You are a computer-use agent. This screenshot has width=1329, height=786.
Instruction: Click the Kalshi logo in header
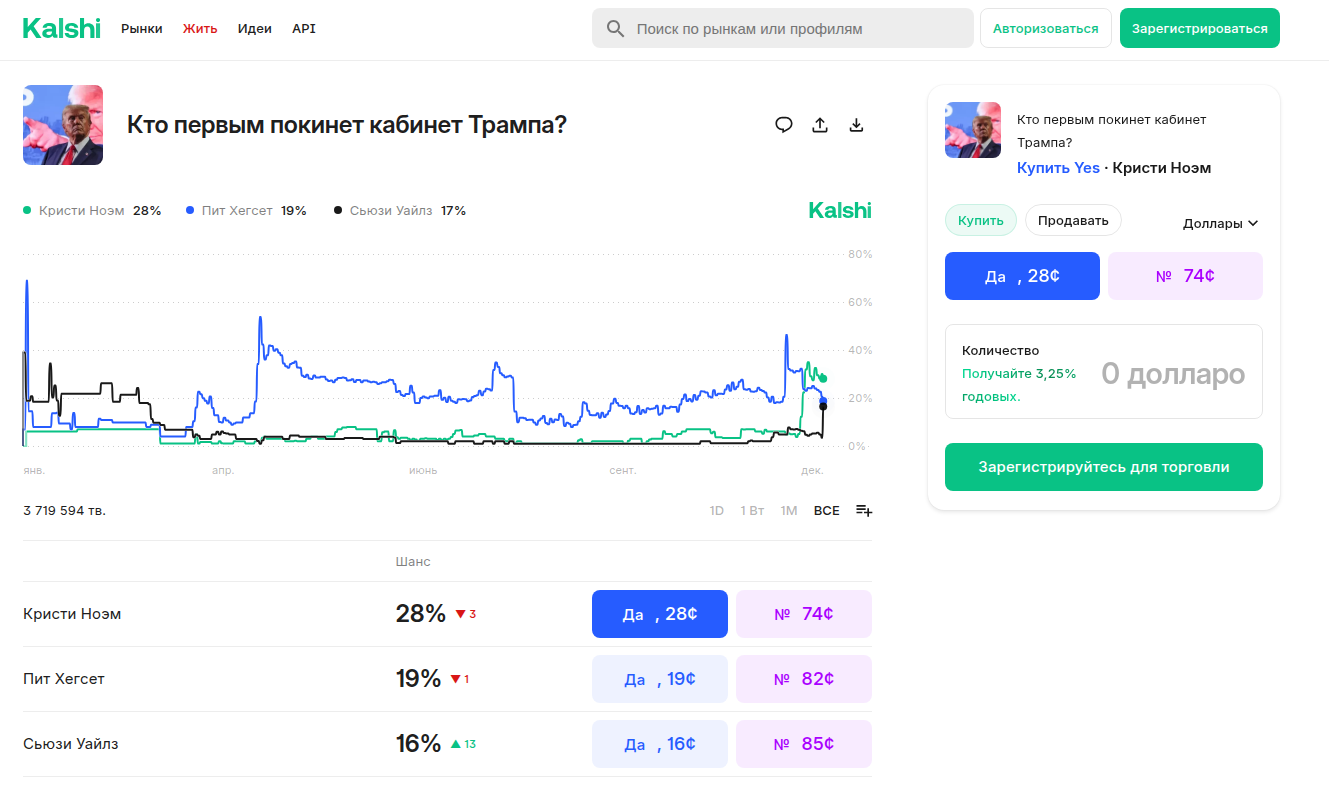(62, 29)
